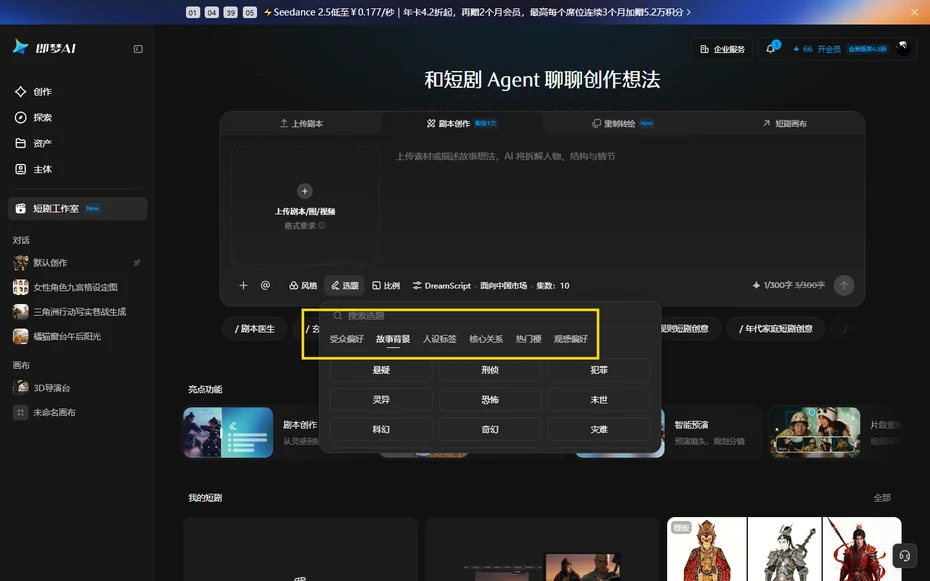Click the 开会员 membership link
This screenshot has width=930, height=581.
tap(829, 49)
